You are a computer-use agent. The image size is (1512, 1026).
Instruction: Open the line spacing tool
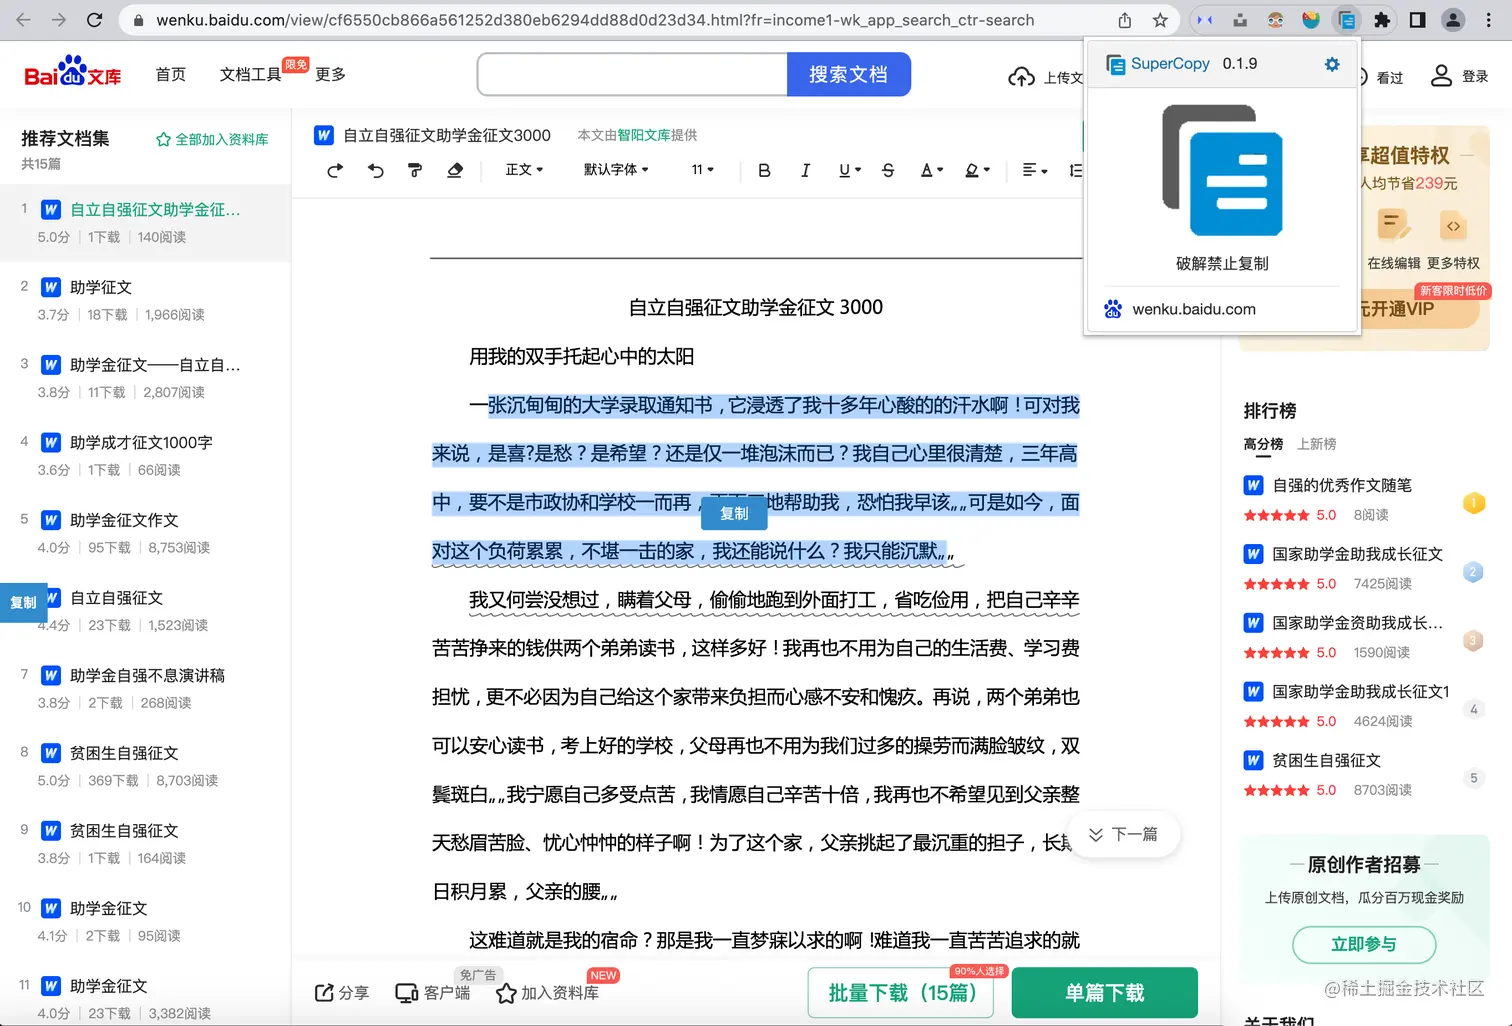pos(1076,170)
